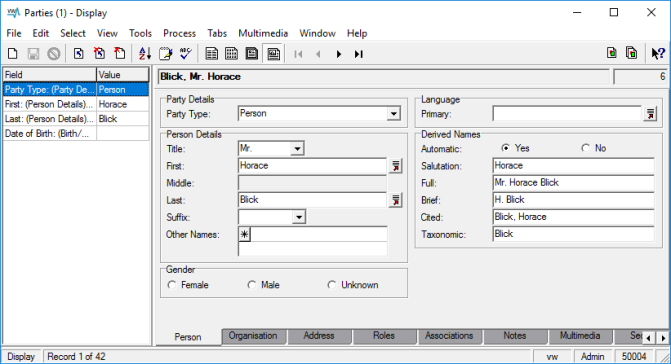The height and width of the screenshot is (364, 671).
Task: Switch to Page view icon
Action: (252, 54)
